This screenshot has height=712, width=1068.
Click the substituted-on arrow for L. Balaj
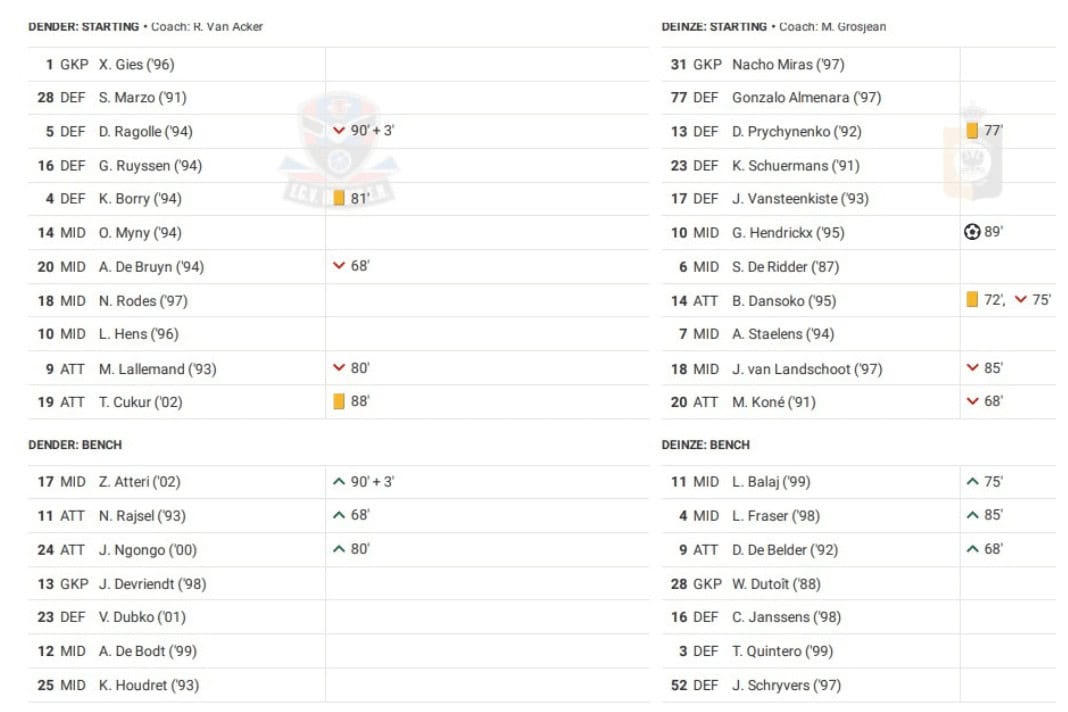[x=972, y=482]
